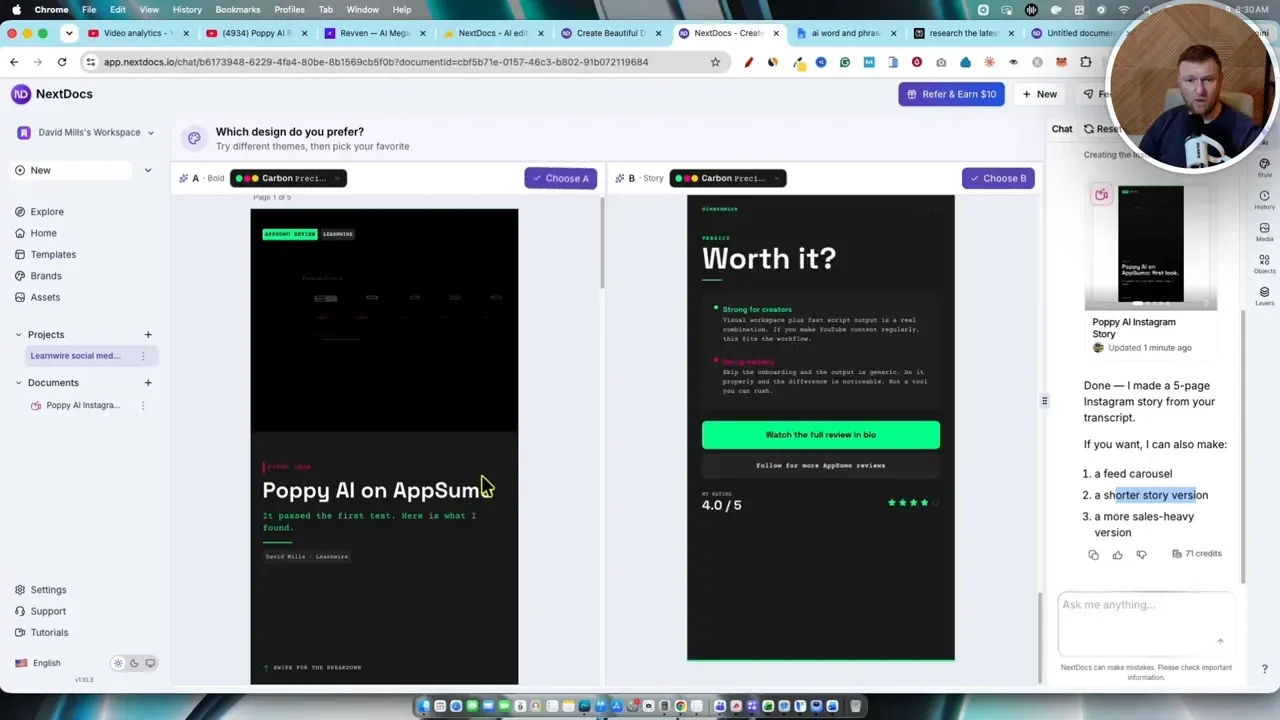
Task: Open the Media panel
Action: click(x=1264, y=232)
